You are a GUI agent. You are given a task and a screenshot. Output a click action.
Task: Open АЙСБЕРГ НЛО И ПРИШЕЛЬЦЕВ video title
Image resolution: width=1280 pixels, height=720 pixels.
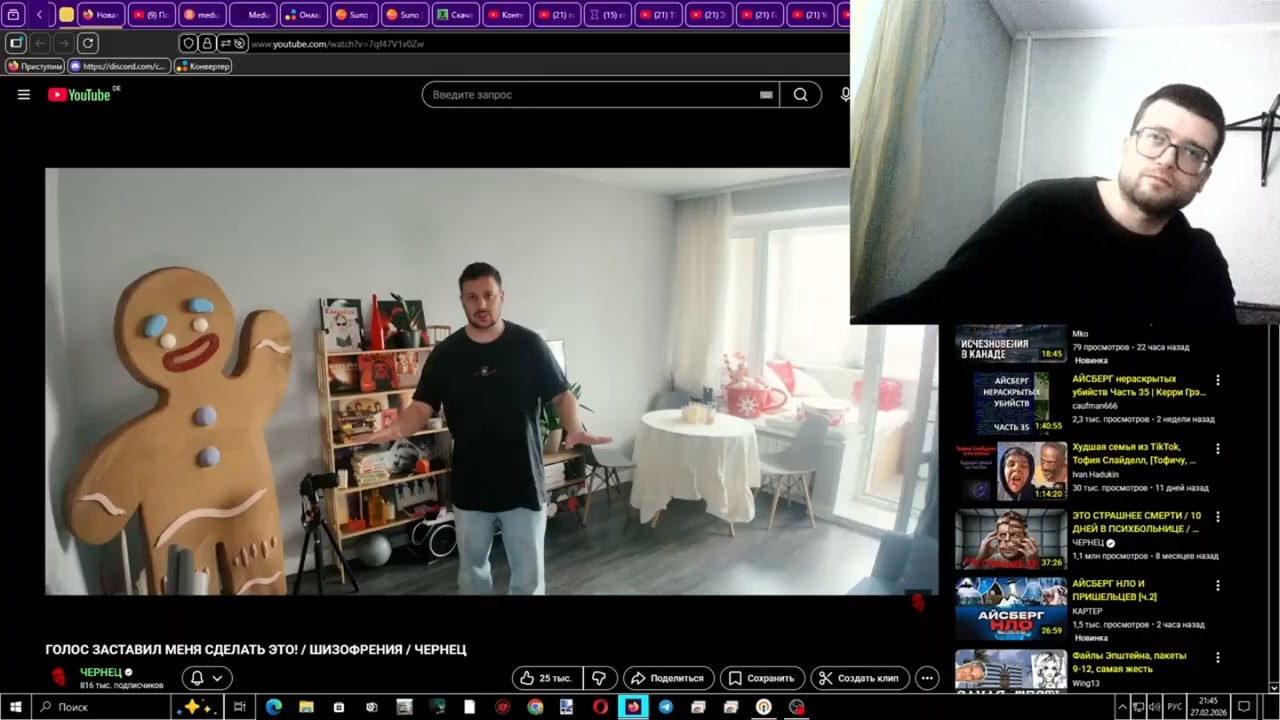[1115, 590]
